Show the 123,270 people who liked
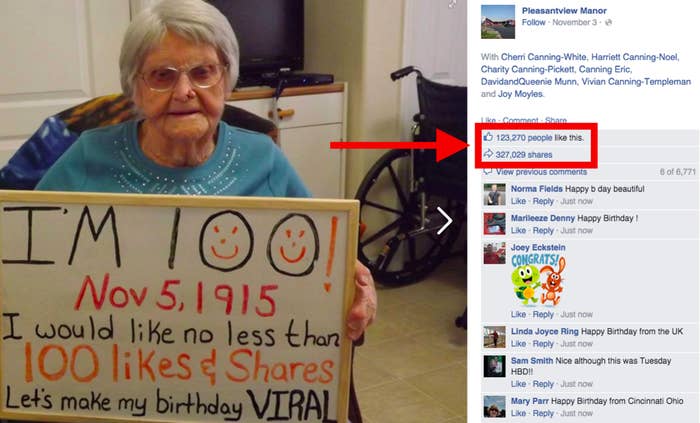 (524, 137)
